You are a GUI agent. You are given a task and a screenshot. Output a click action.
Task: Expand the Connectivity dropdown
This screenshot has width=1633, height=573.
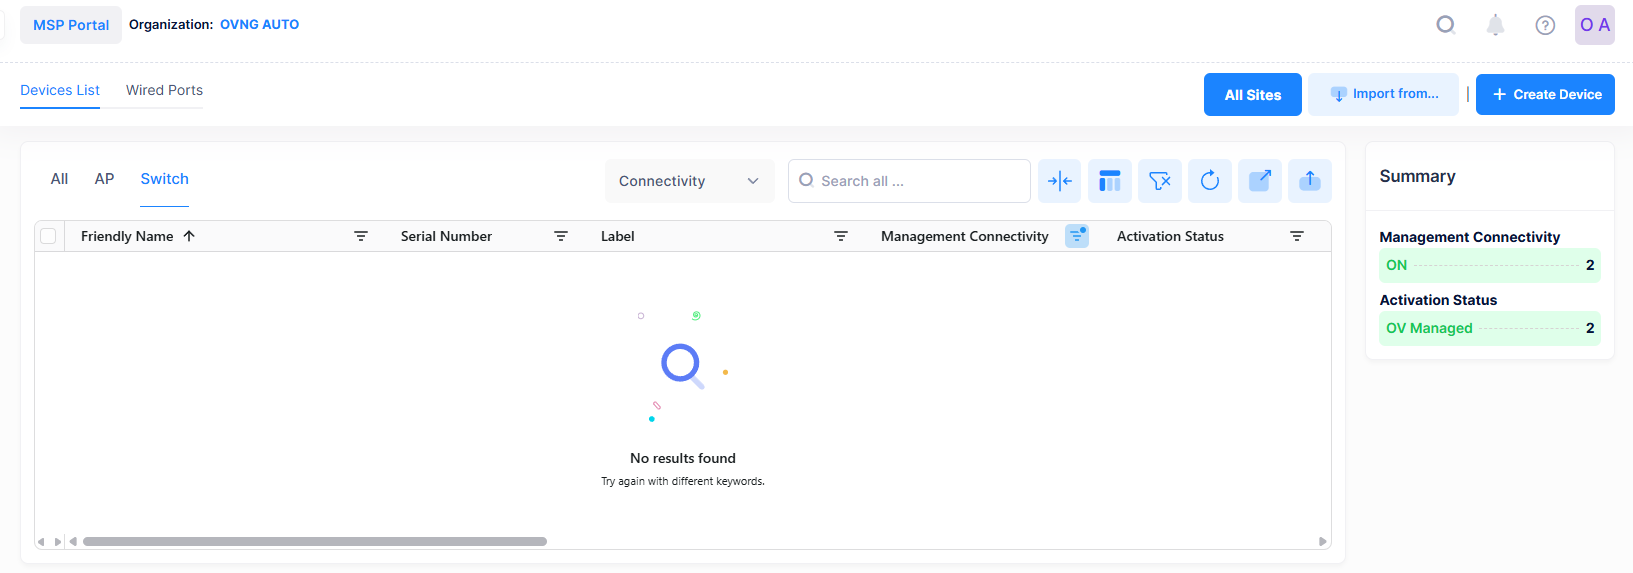click(689, 181)
